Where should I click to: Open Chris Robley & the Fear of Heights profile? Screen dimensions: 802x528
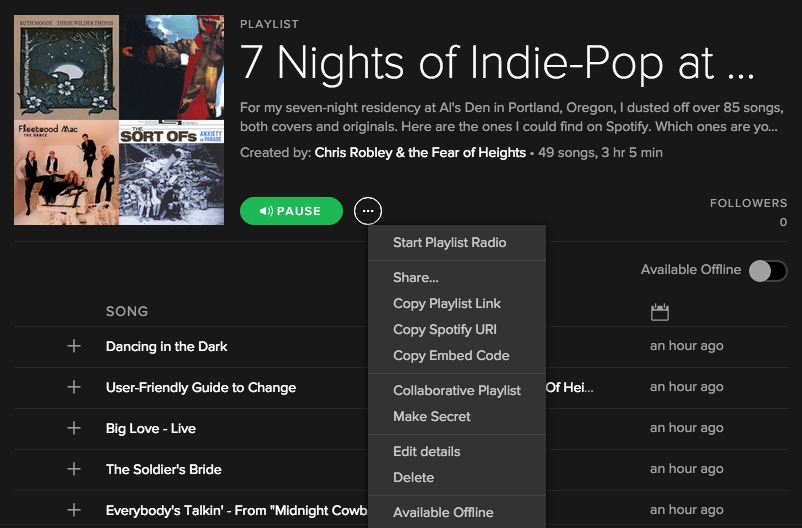coord(420,153)
